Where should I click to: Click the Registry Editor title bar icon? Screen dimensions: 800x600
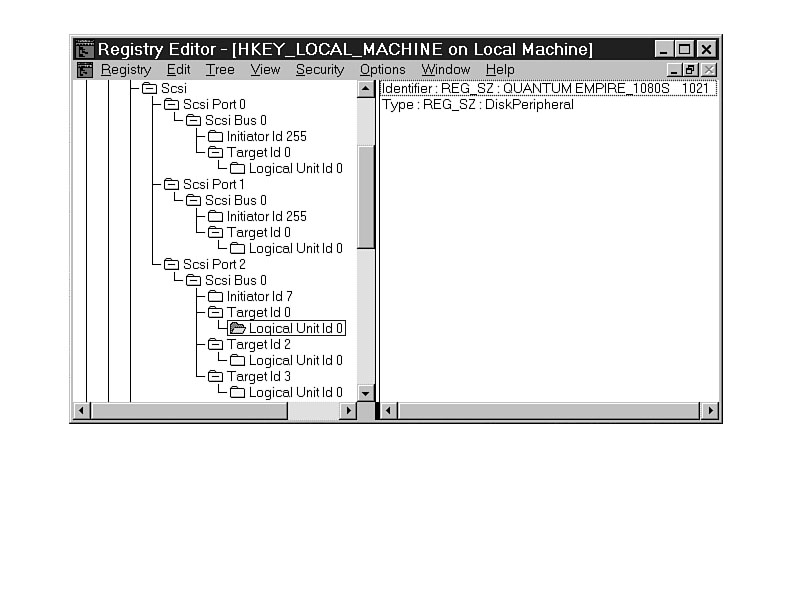click(x=84, y=49)
